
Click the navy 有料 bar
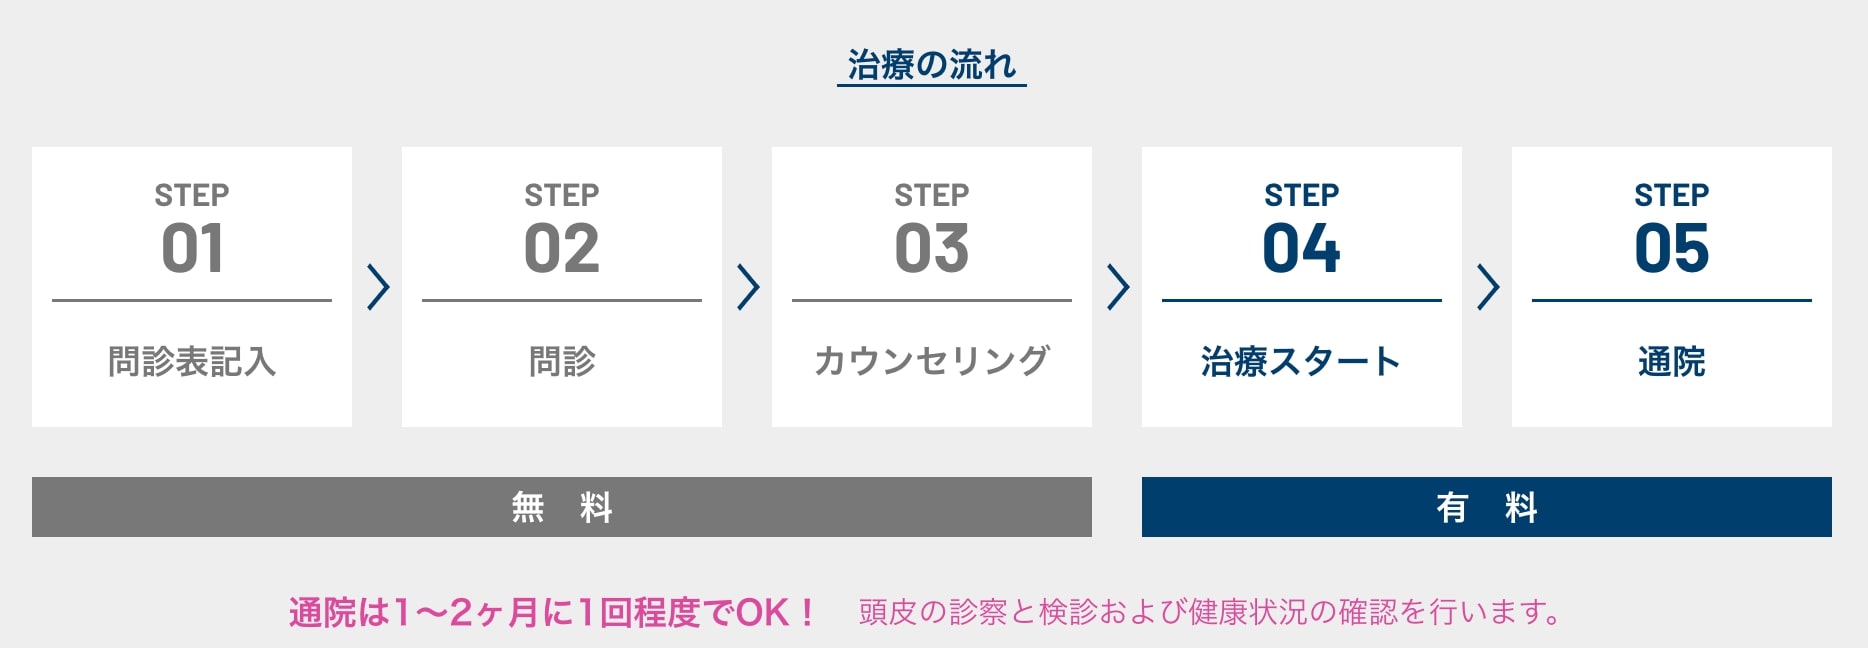(x=1487, y=507)
